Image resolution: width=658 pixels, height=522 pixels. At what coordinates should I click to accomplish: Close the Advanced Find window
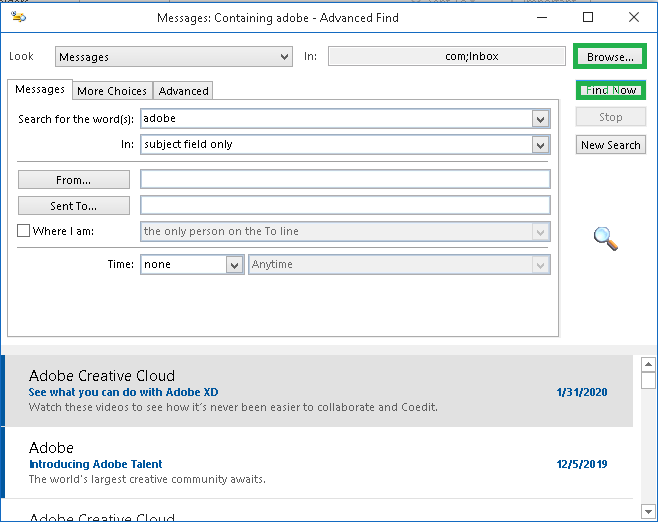(634, 17)
